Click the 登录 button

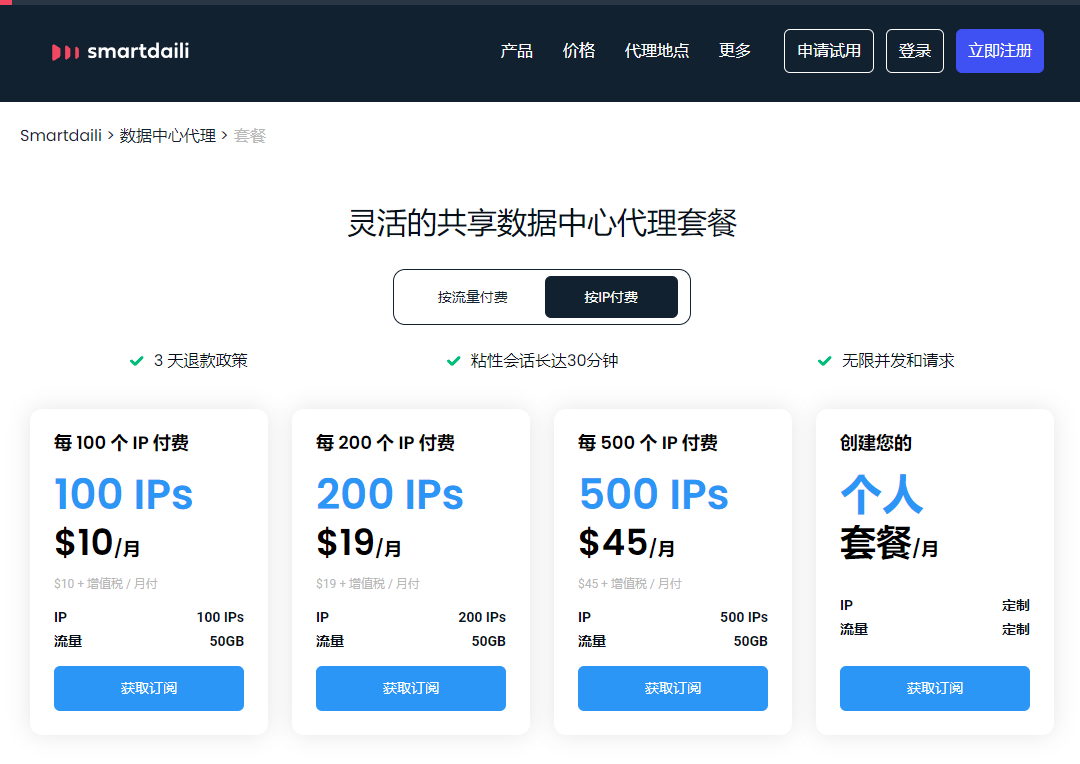tap(915, 51)
